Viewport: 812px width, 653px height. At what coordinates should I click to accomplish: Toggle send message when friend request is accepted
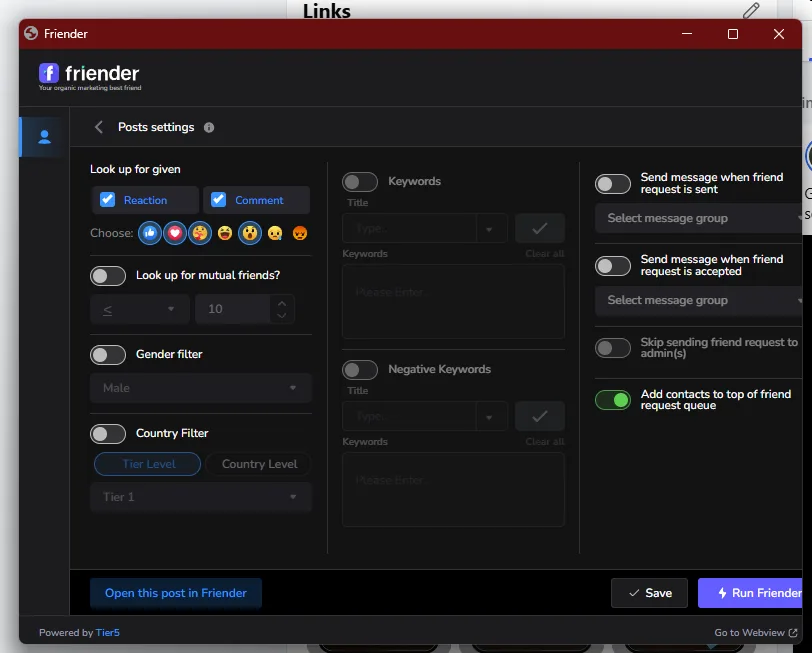tap(613, 266)
